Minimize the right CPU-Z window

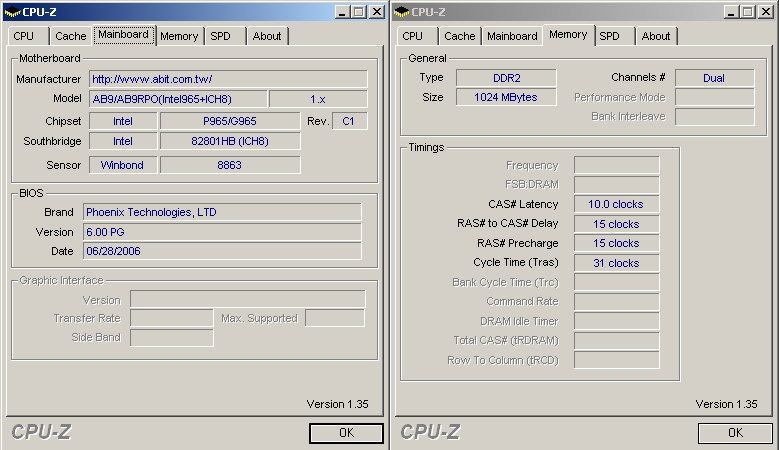tap(730, 12)
